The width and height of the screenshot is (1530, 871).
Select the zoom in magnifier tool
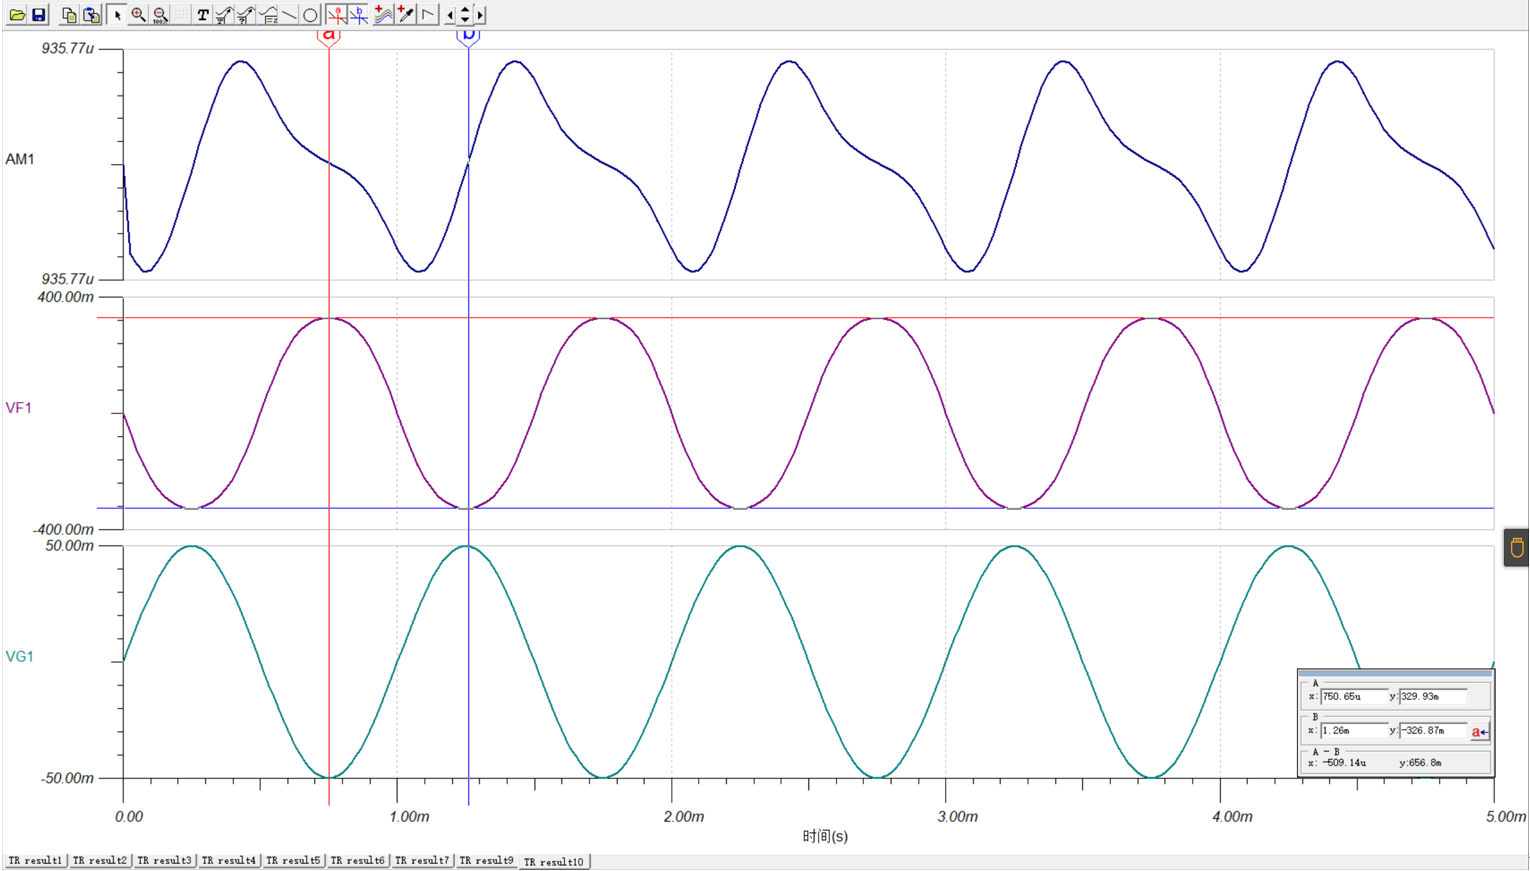click(x=138, y=14)
